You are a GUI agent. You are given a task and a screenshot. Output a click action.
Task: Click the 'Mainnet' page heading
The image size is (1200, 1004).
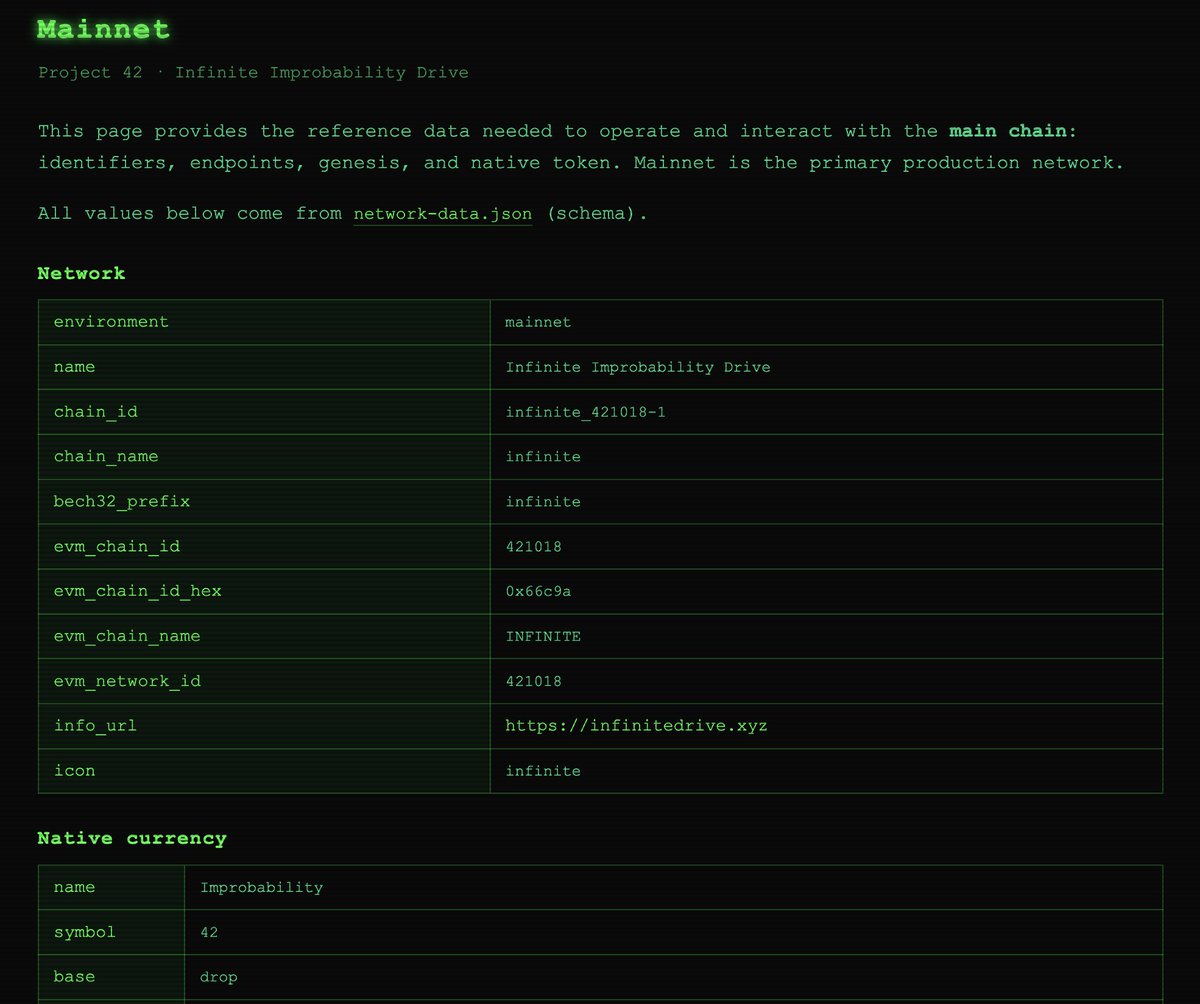pyautogui.click(x=104, y=29)
